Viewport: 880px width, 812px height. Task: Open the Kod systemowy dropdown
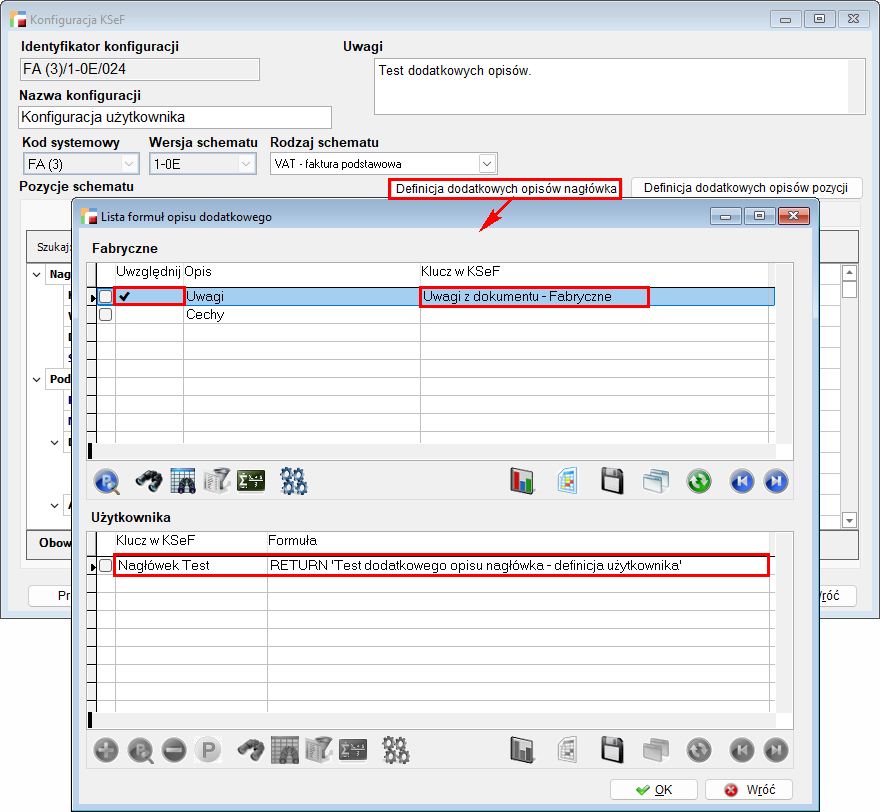tap(129, 163)
